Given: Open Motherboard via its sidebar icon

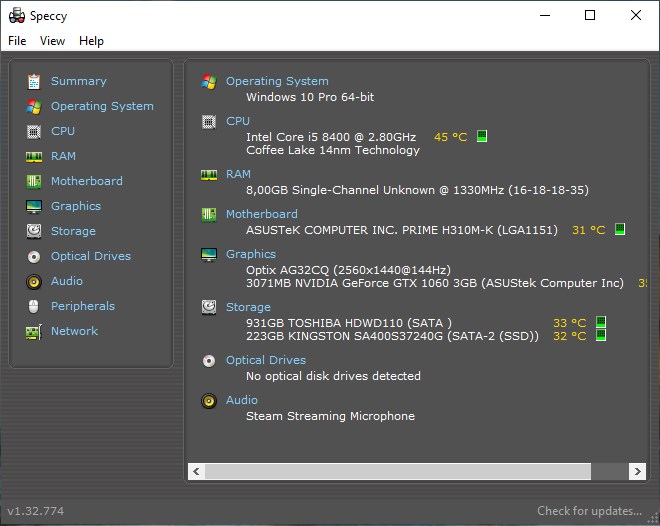Looking at the screenshot, I should coord(34,181).
